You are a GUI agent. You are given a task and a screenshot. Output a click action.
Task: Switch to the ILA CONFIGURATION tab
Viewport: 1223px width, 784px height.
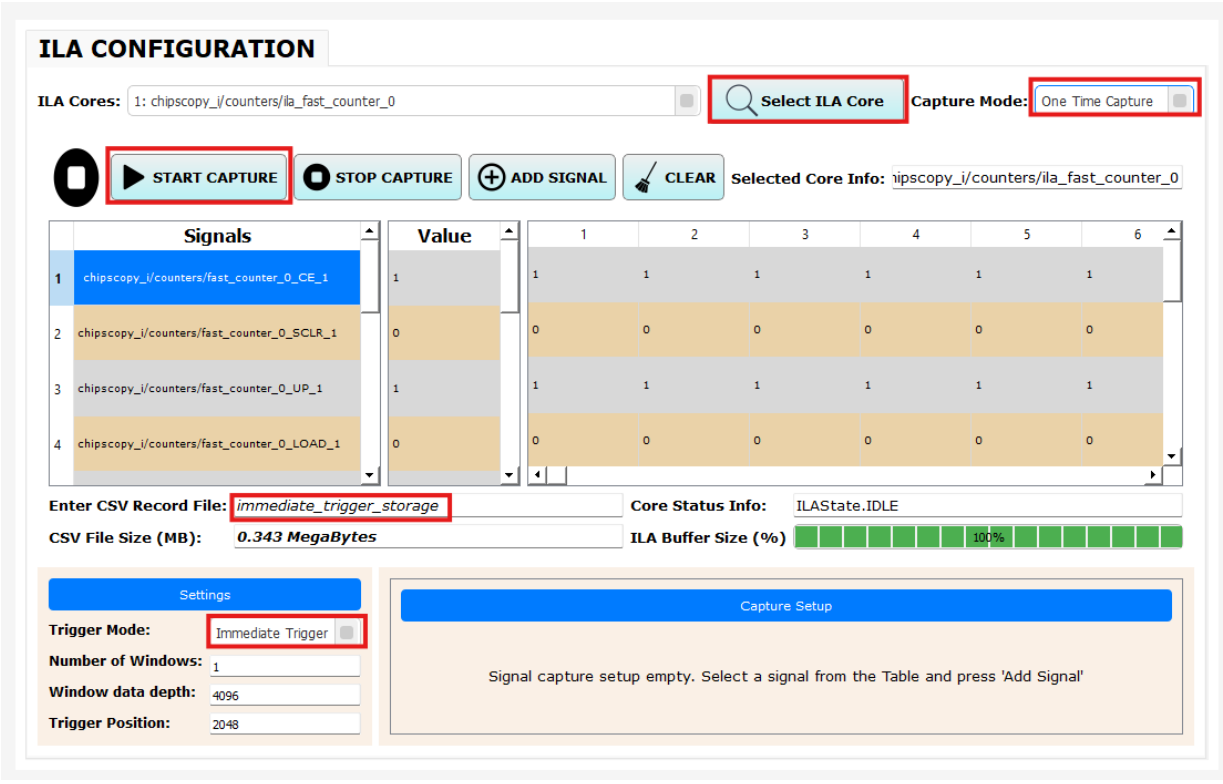point(177,48)
